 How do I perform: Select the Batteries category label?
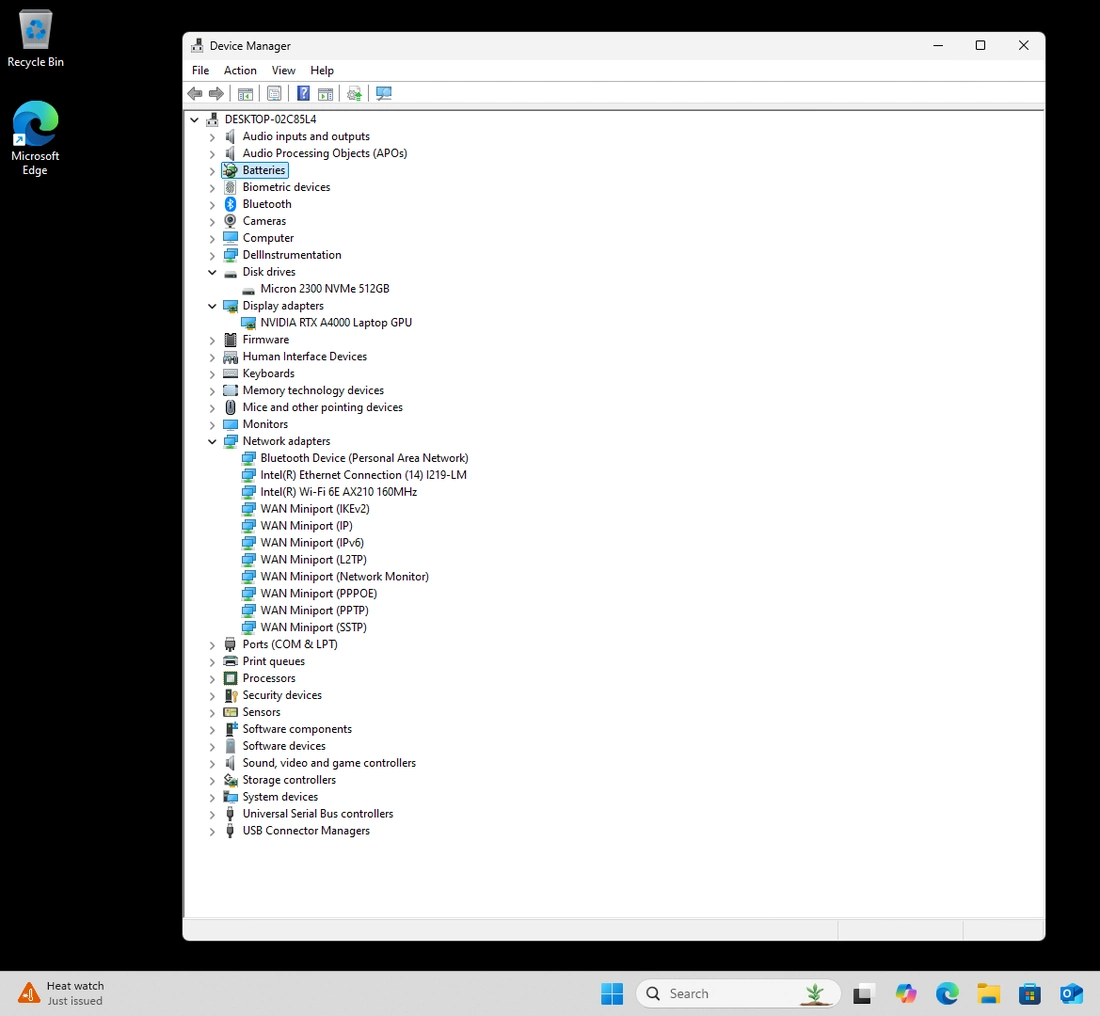click(264, 170)
